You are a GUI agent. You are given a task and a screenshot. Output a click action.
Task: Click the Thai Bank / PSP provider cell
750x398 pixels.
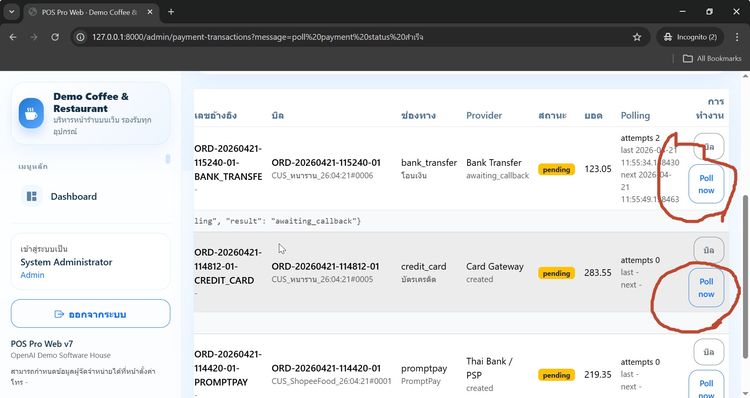[x=489, y=368]
